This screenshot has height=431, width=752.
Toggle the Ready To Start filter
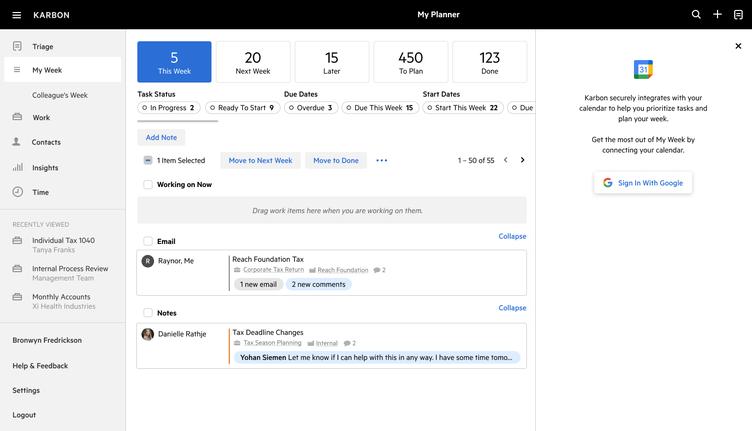point(243,108)
